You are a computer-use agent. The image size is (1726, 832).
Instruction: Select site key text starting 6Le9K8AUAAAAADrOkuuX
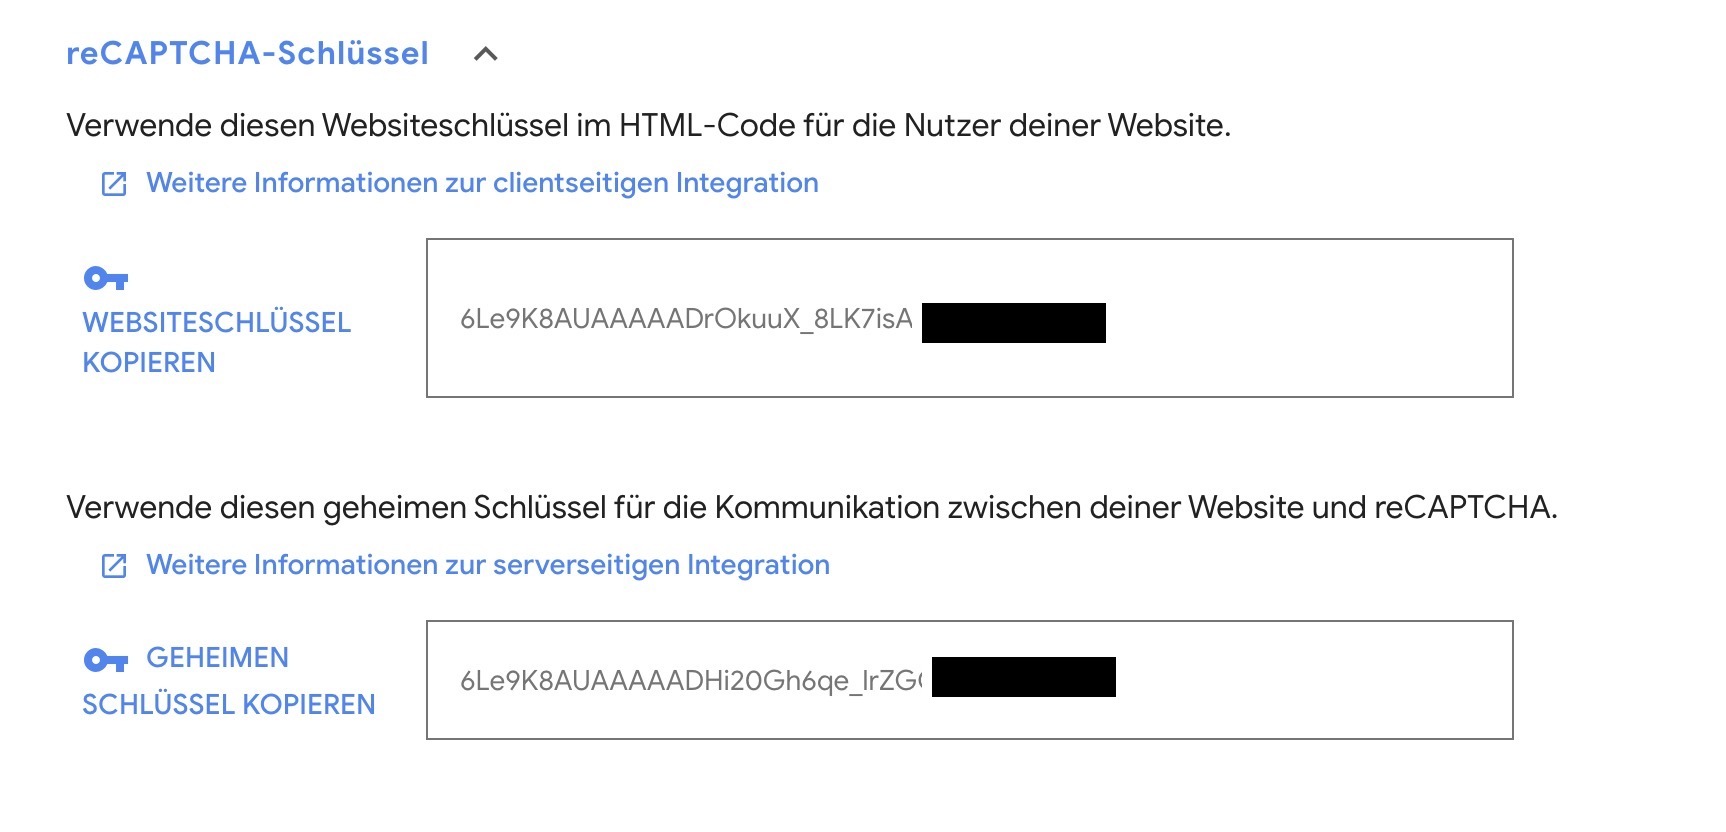[686, 319]
